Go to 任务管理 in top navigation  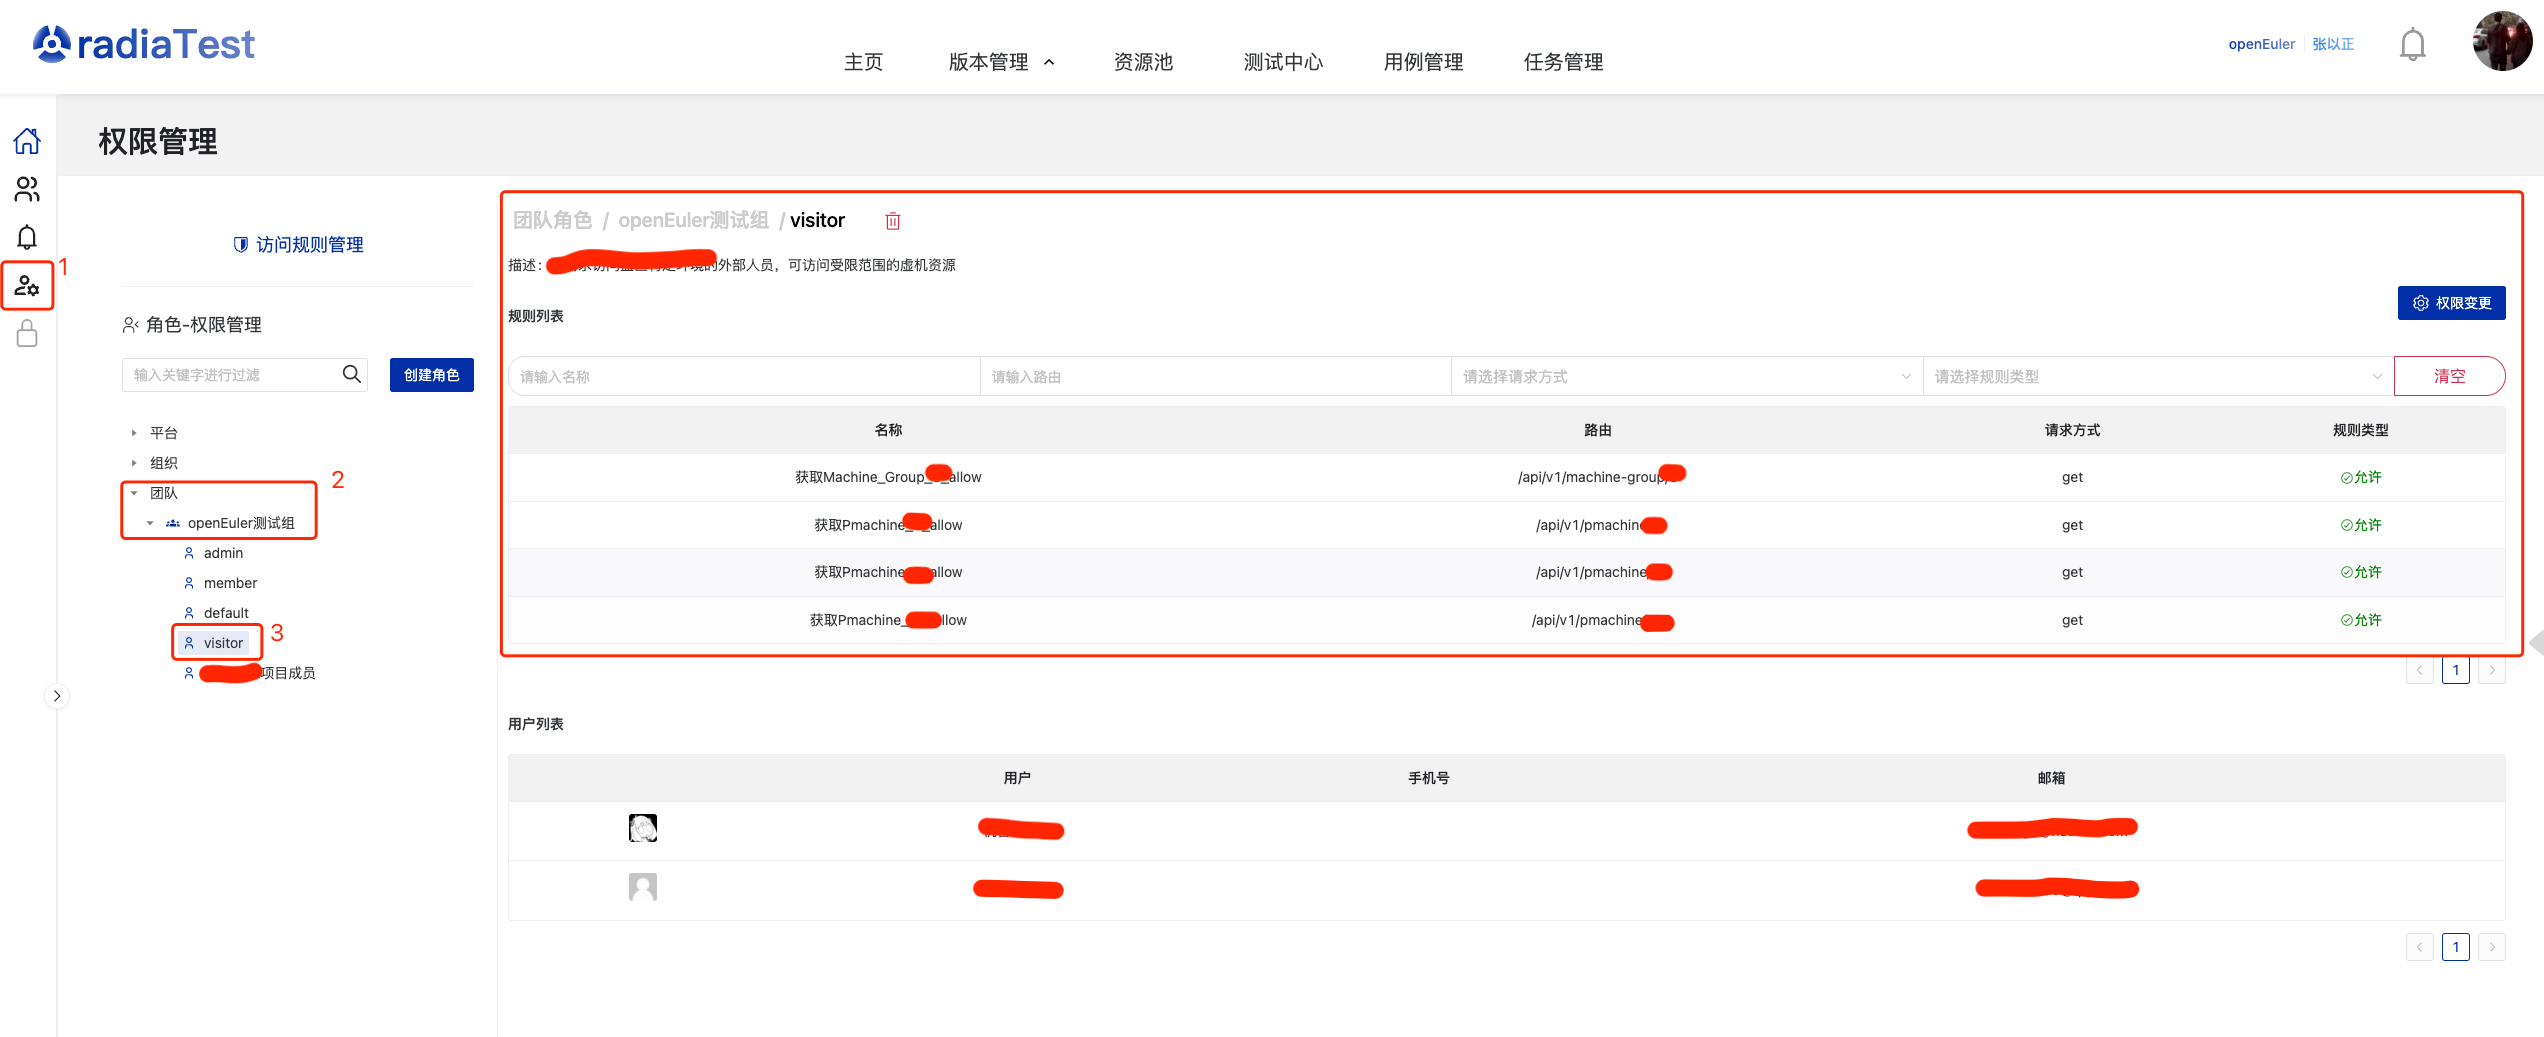(x=1563, y=62)
